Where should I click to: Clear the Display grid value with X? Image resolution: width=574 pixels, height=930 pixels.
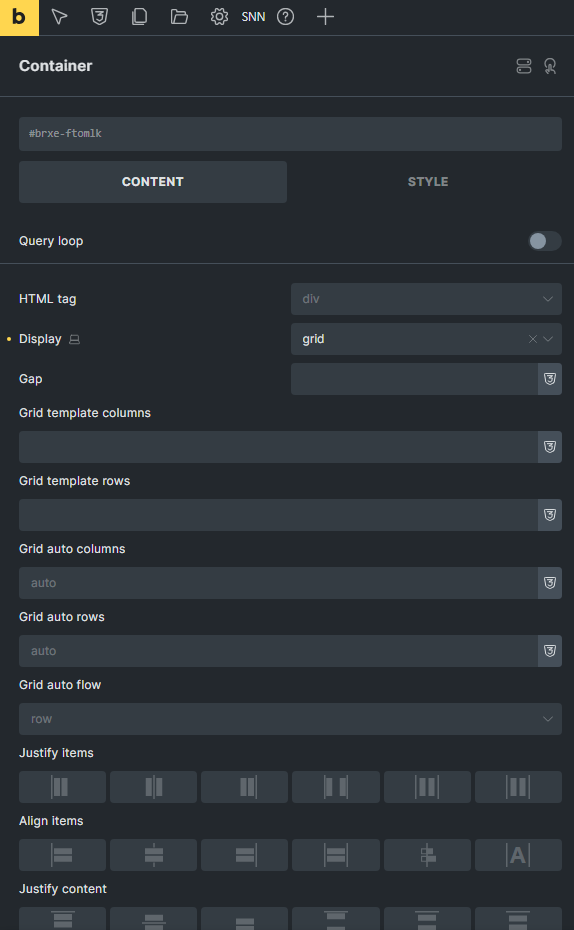(x=532, y=339)
